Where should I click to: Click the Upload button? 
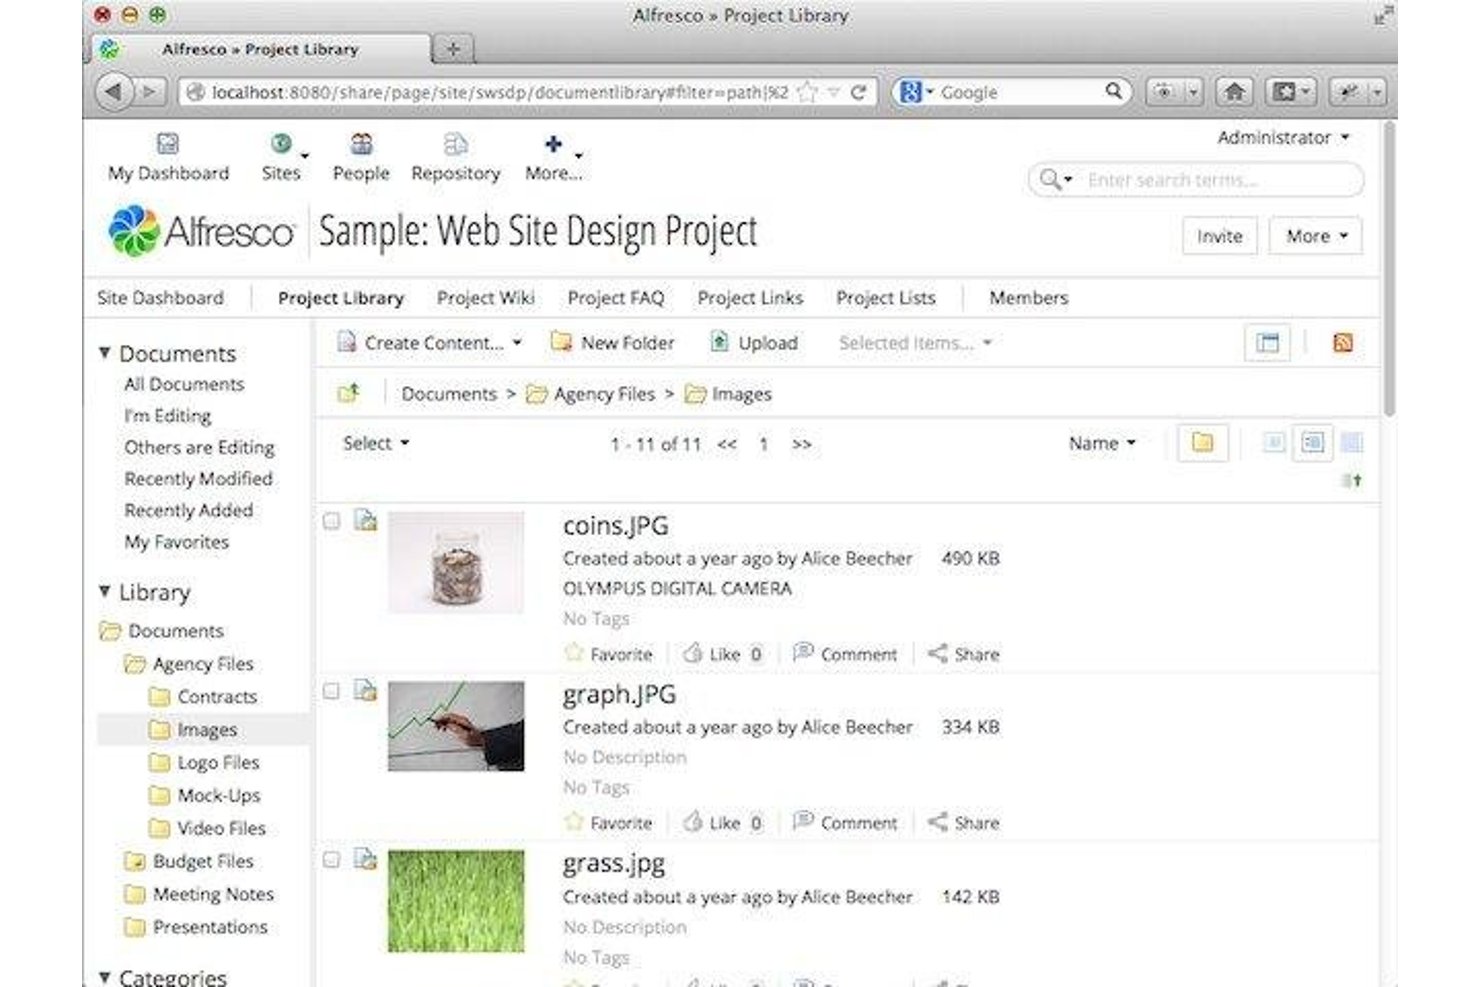tap(754, 343)
